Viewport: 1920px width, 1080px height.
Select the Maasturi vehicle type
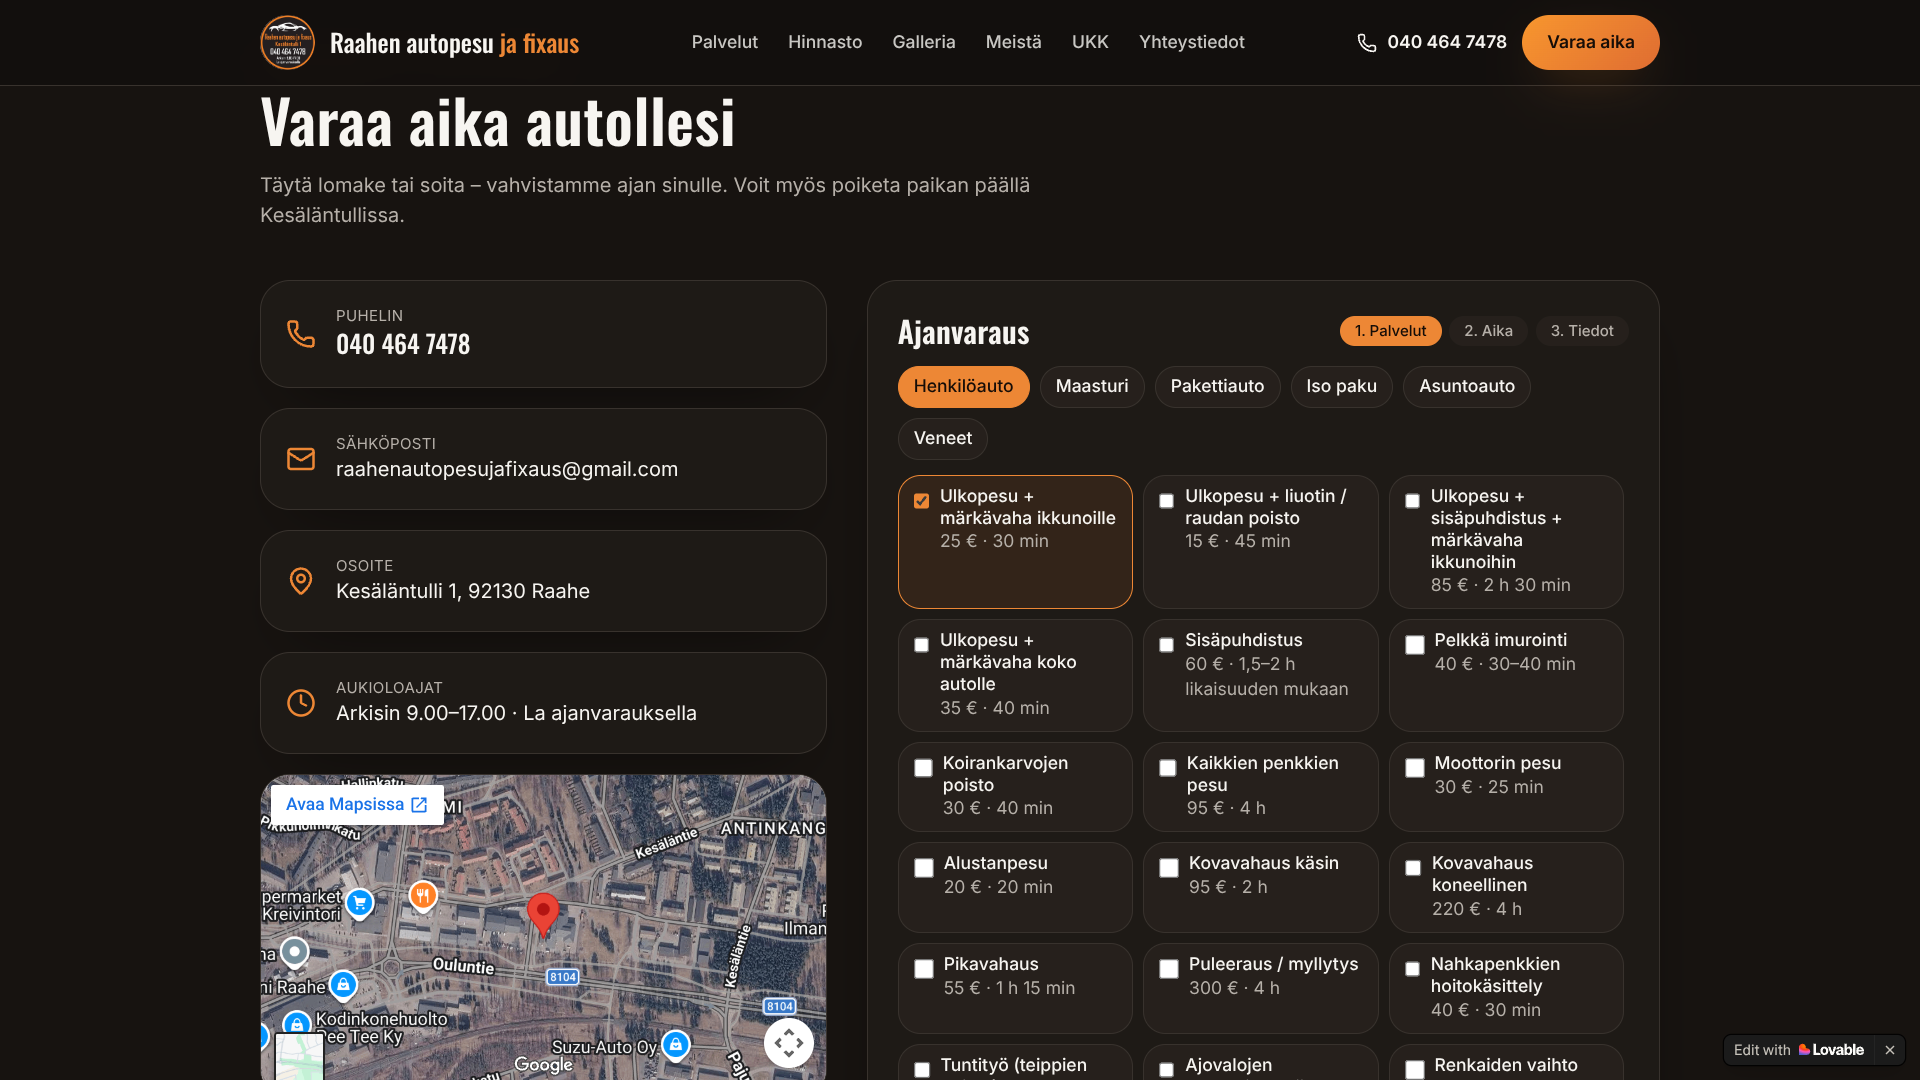[1092, 387]
